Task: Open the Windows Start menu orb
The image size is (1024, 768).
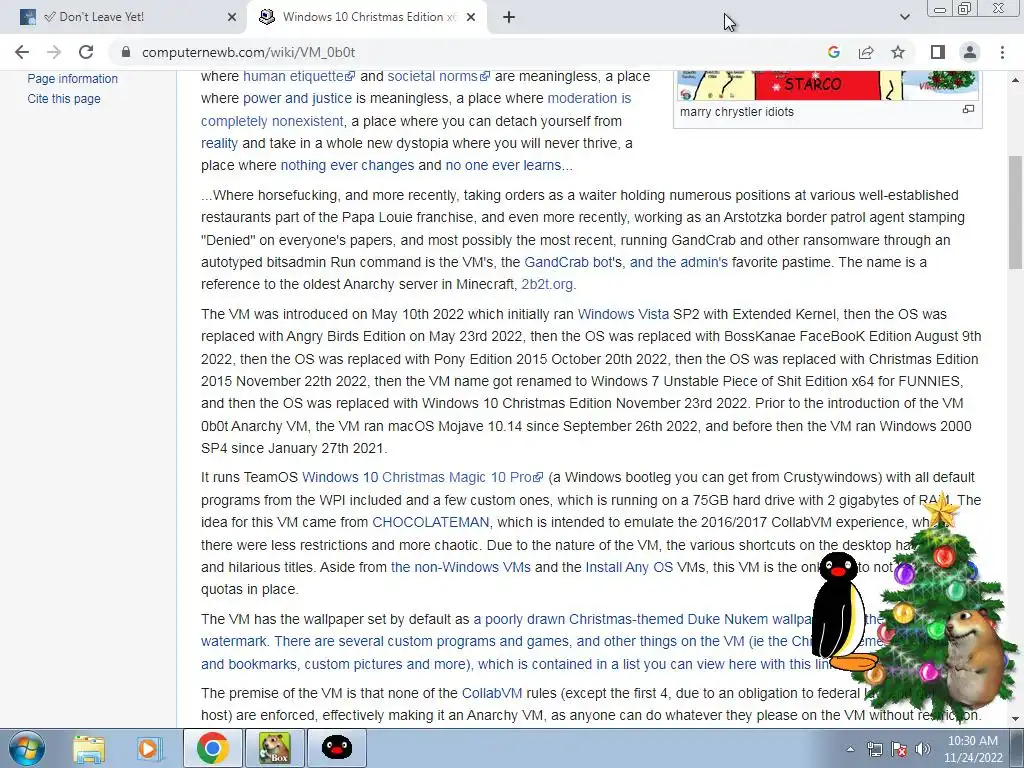Action: coord(26,748)
